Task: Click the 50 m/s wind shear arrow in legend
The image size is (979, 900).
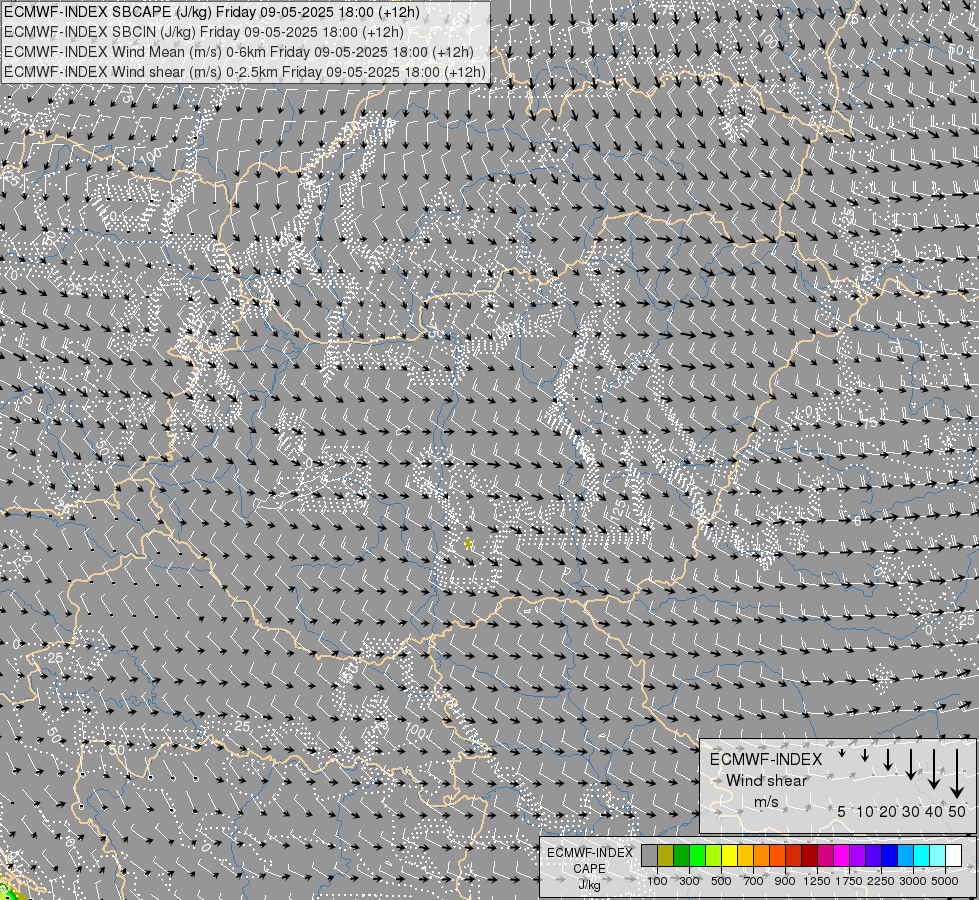Action: (x=957, y=774)
